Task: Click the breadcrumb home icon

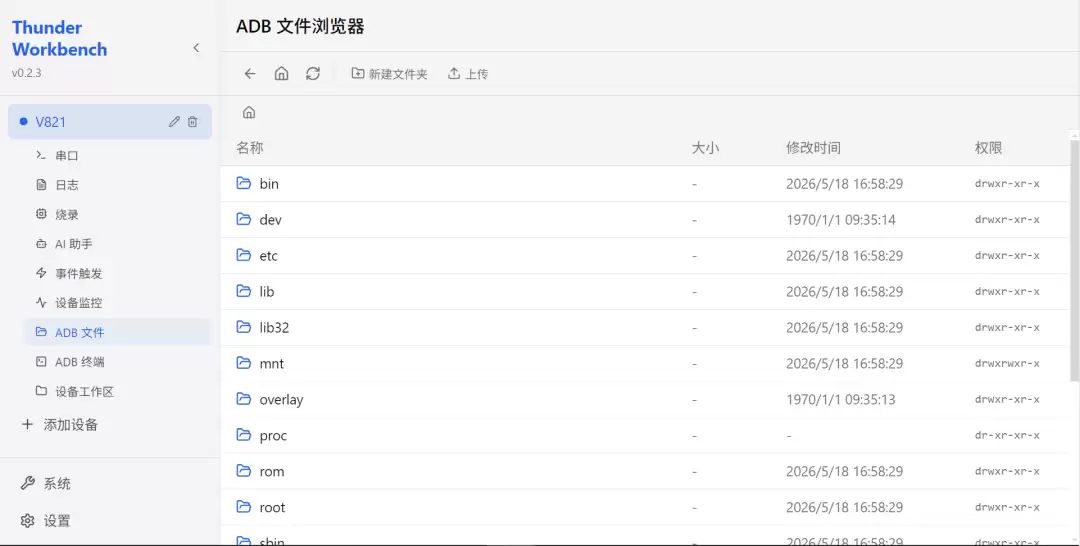Action: point(249,112)
